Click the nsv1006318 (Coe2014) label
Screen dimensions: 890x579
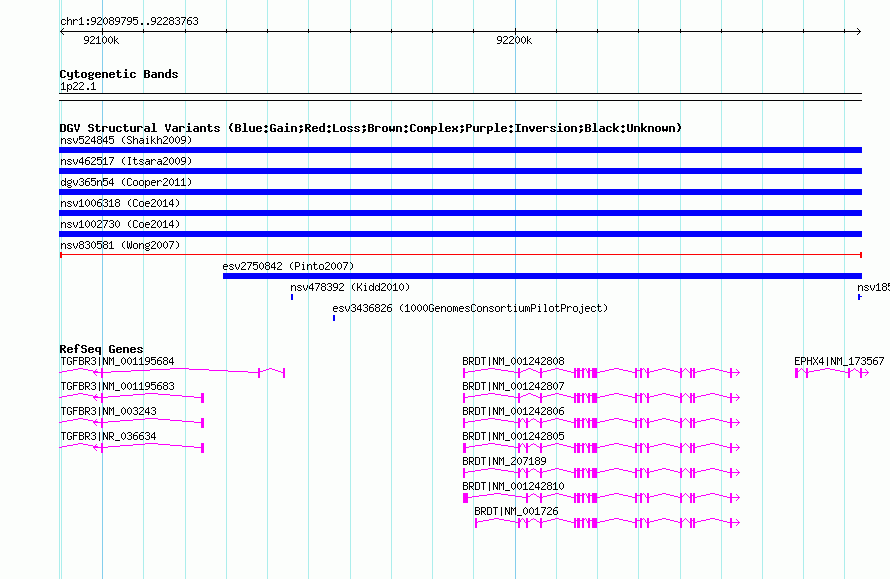(120, 203)
